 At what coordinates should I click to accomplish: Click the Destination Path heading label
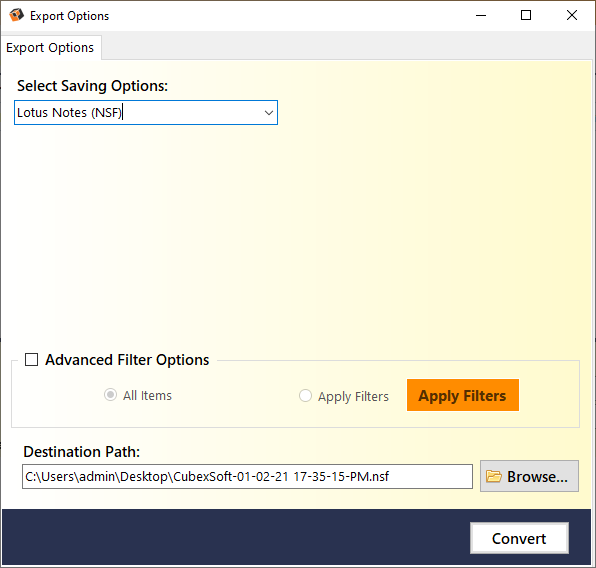82,452
